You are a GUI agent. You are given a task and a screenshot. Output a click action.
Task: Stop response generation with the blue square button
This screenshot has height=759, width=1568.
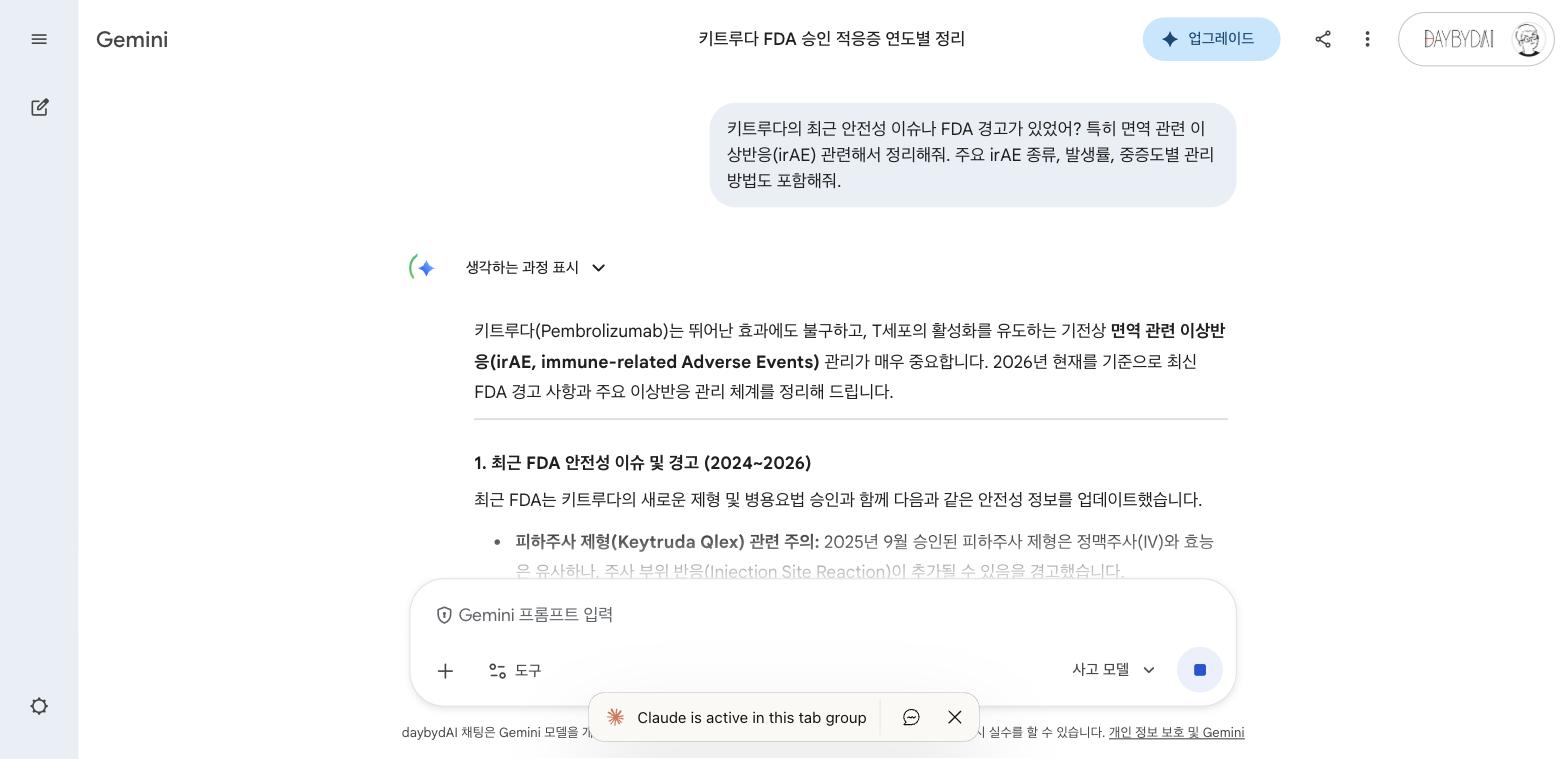pyautogui.click(x=1199, y=670)
